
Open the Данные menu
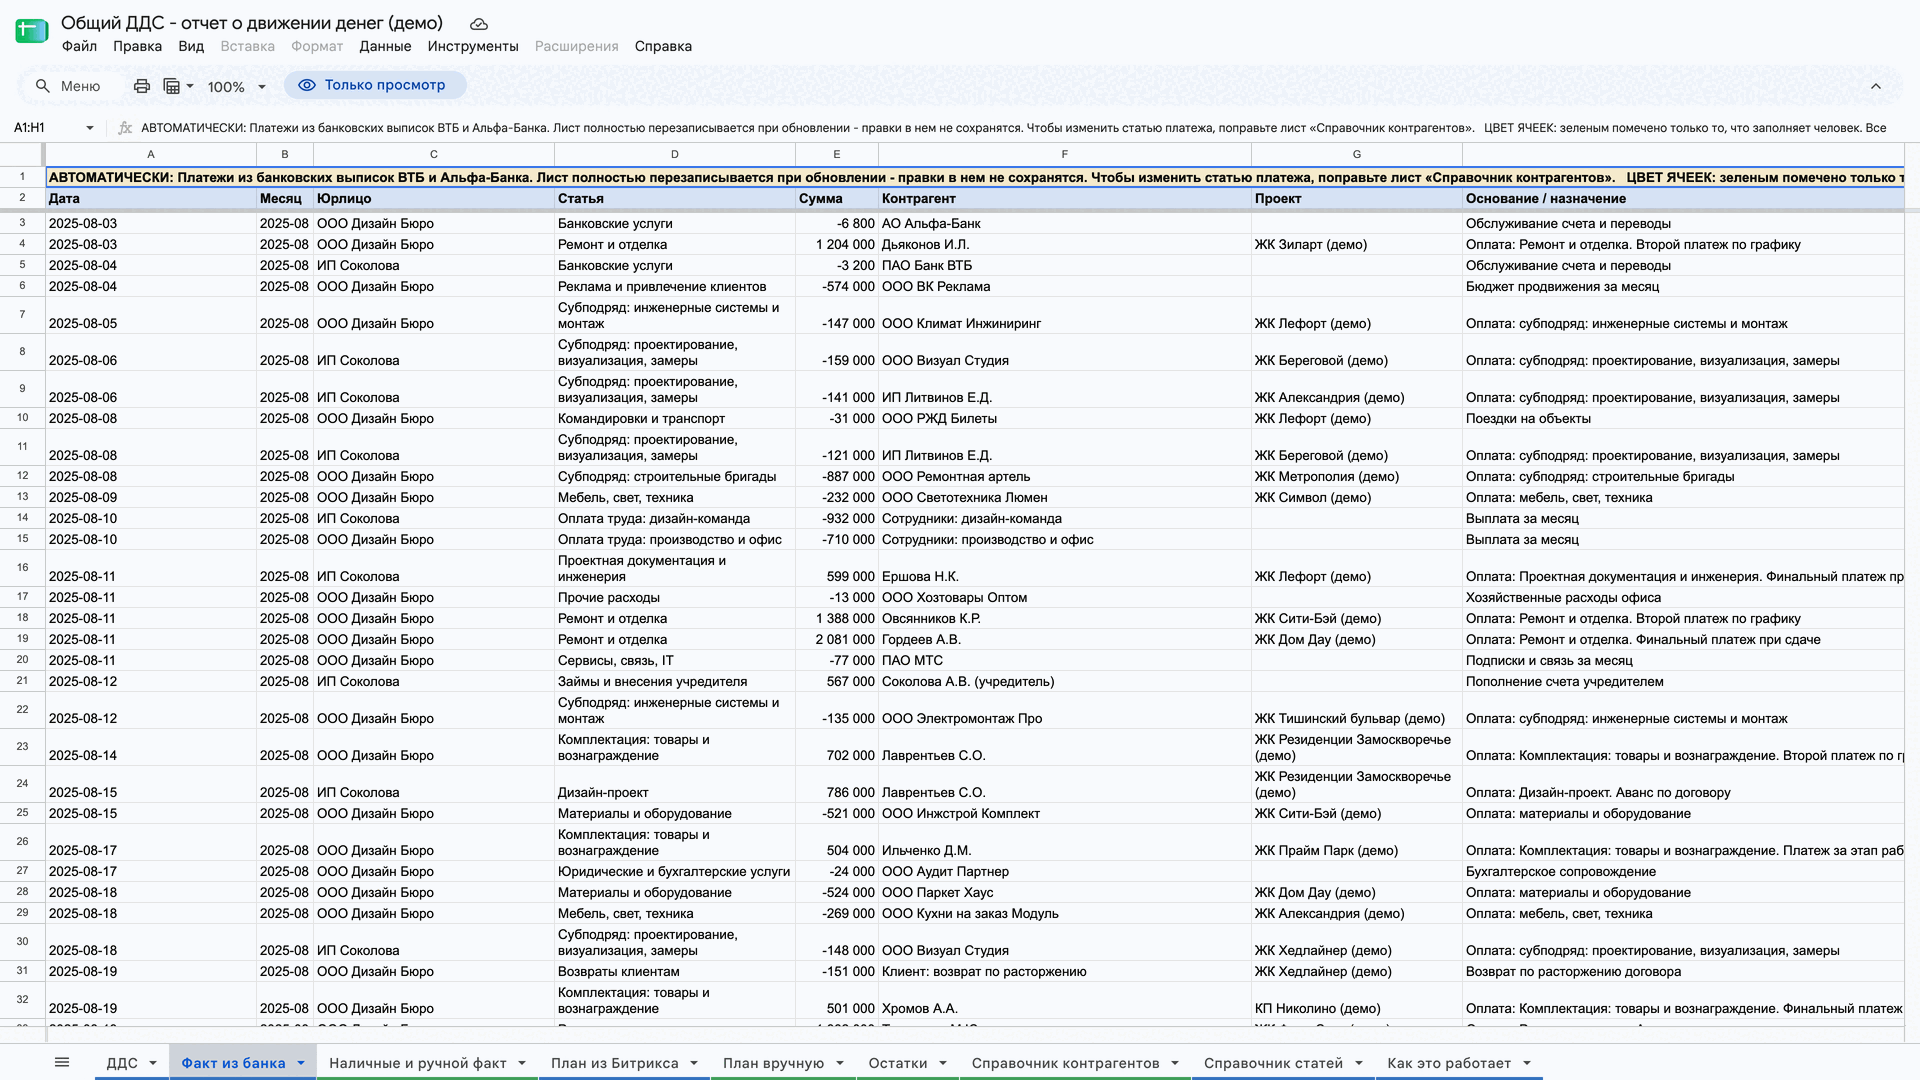pos(385,46)
